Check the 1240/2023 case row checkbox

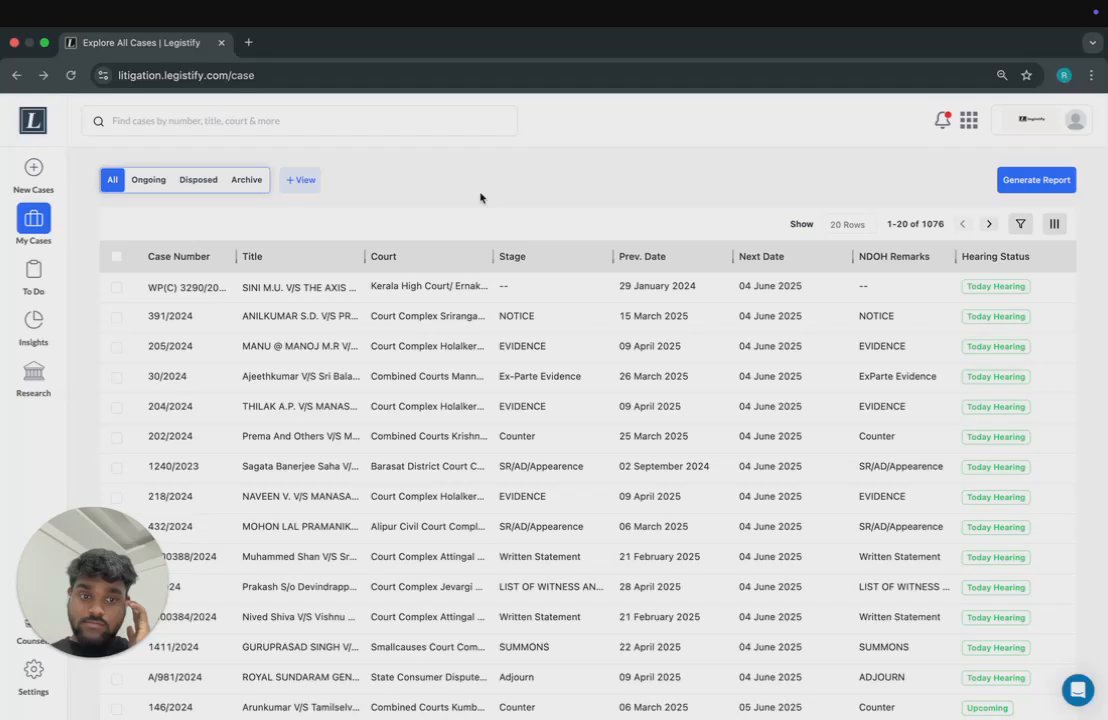117,467
